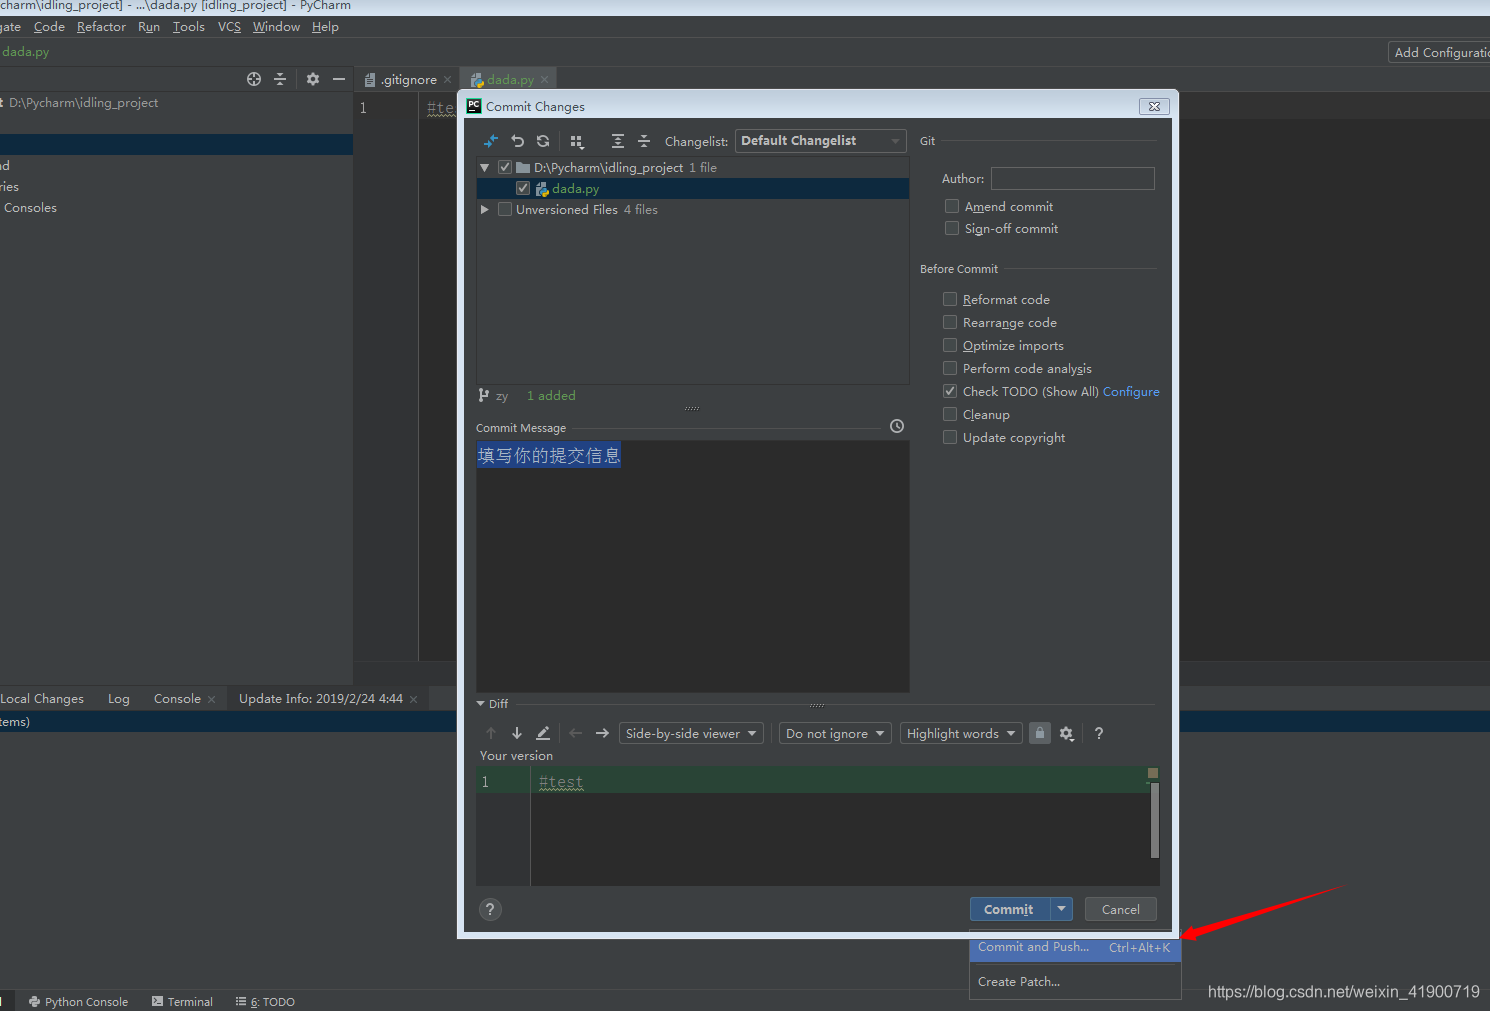Disable Check TODO checkbox
Screen dimensions: 1490x1011
pos(950,391)
